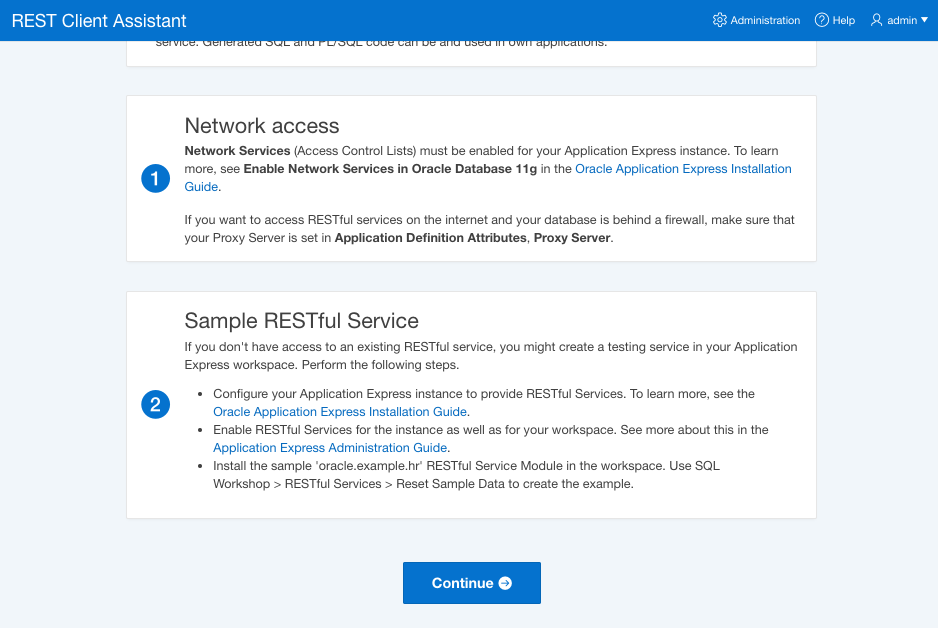The image size is (938, 628).
Task: Select Help from the header menu
Action: point(835,20)
